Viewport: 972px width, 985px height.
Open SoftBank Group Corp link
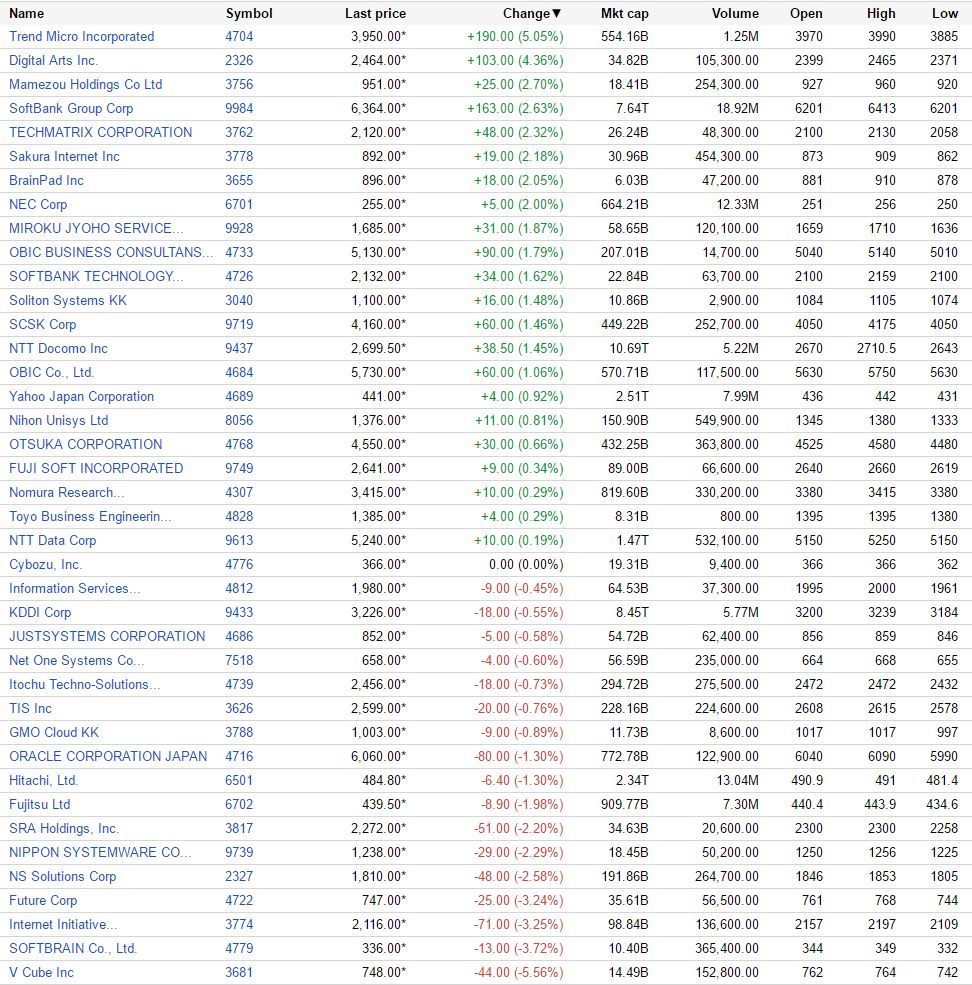point(71,108)
